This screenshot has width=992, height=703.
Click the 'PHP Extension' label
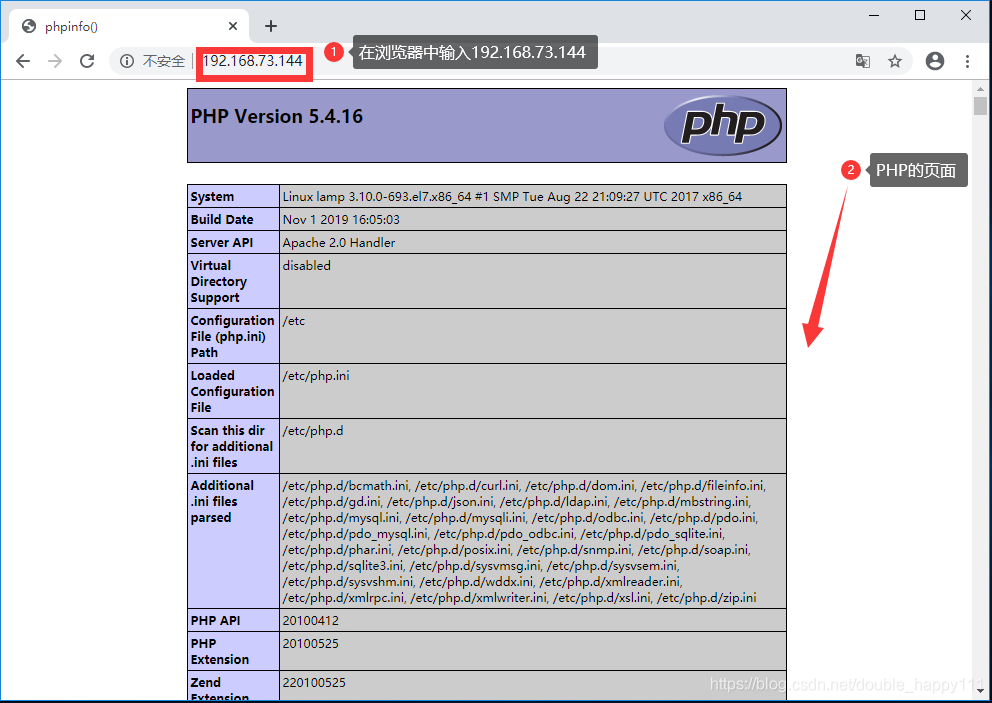click(220, 652)
